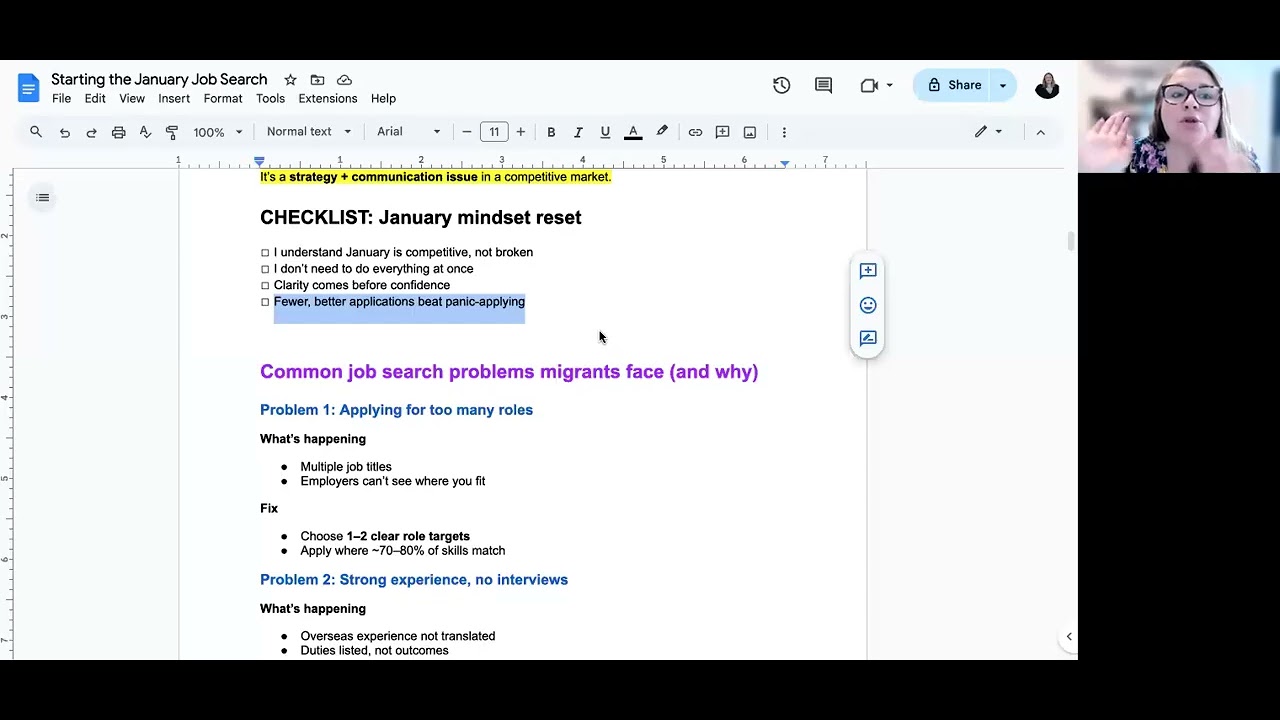Tick 'I don't need to do everything' checkbox
1280x720 pixels.
[x=265, y=269]
